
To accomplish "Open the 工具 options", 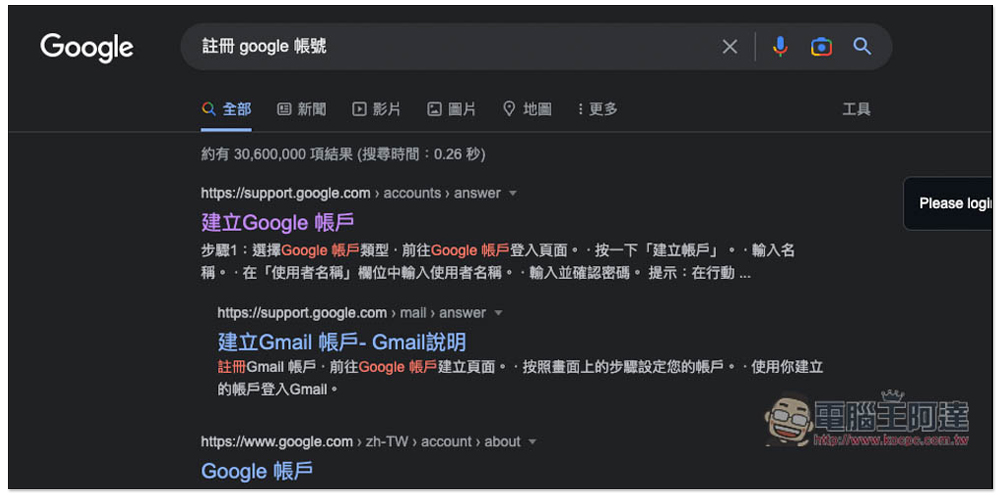I will tap(857, 109).
